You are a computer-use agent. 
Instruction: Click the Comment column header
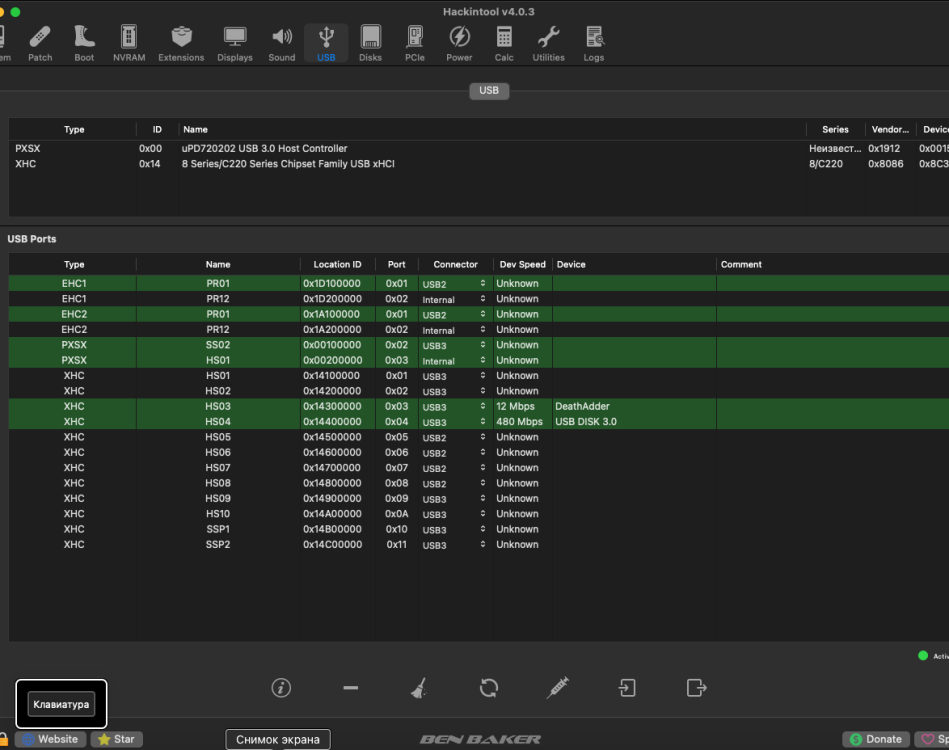pos(741,265)
